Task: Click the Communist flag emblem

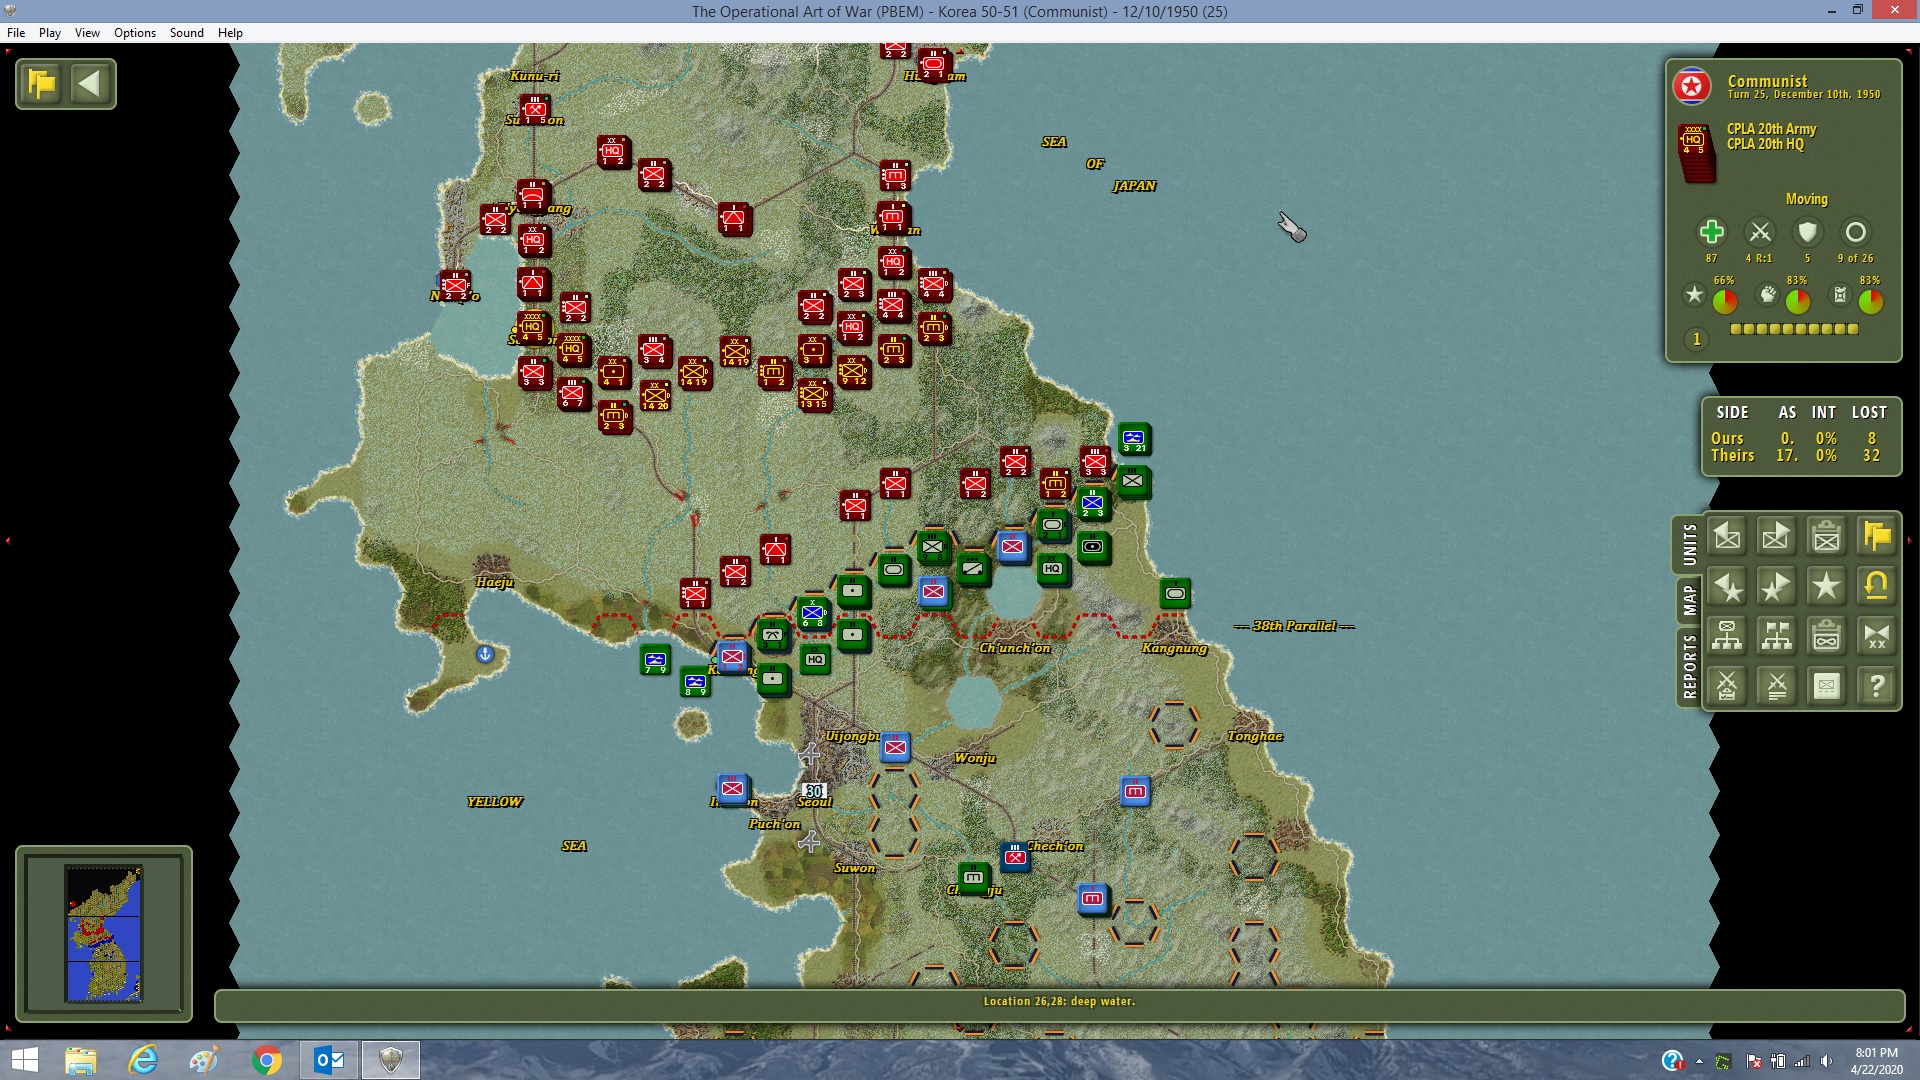Action: (x=1692, y=87)
